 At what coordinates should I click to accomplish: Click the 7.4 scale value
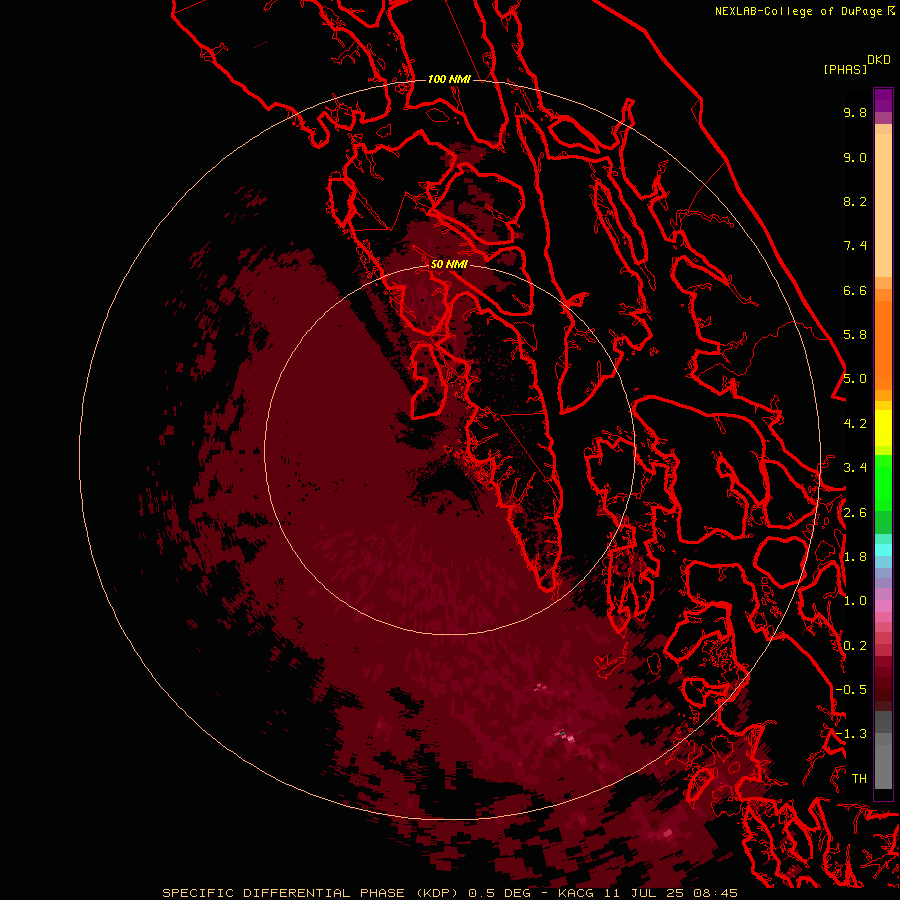pyautogui.click(x=855, y=246)
